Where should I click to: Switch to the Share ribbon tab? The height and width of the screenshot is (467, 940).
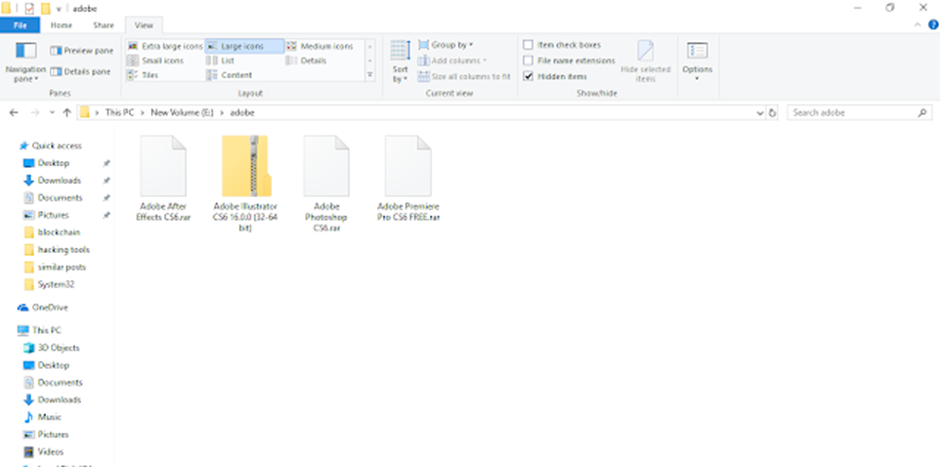pos(103,25)
